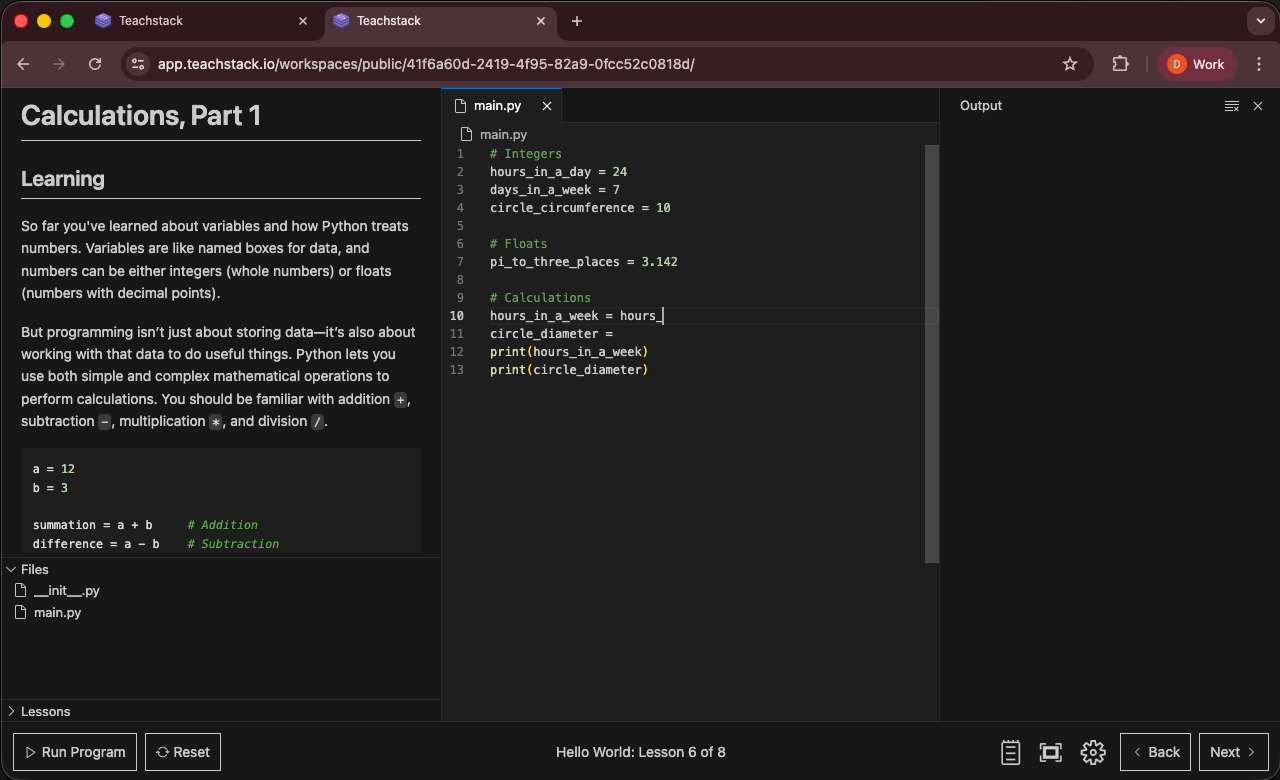Toggle fullscreen mode icon
The height and width of the screenshot is (780, 1280).
click(1050, 752)
